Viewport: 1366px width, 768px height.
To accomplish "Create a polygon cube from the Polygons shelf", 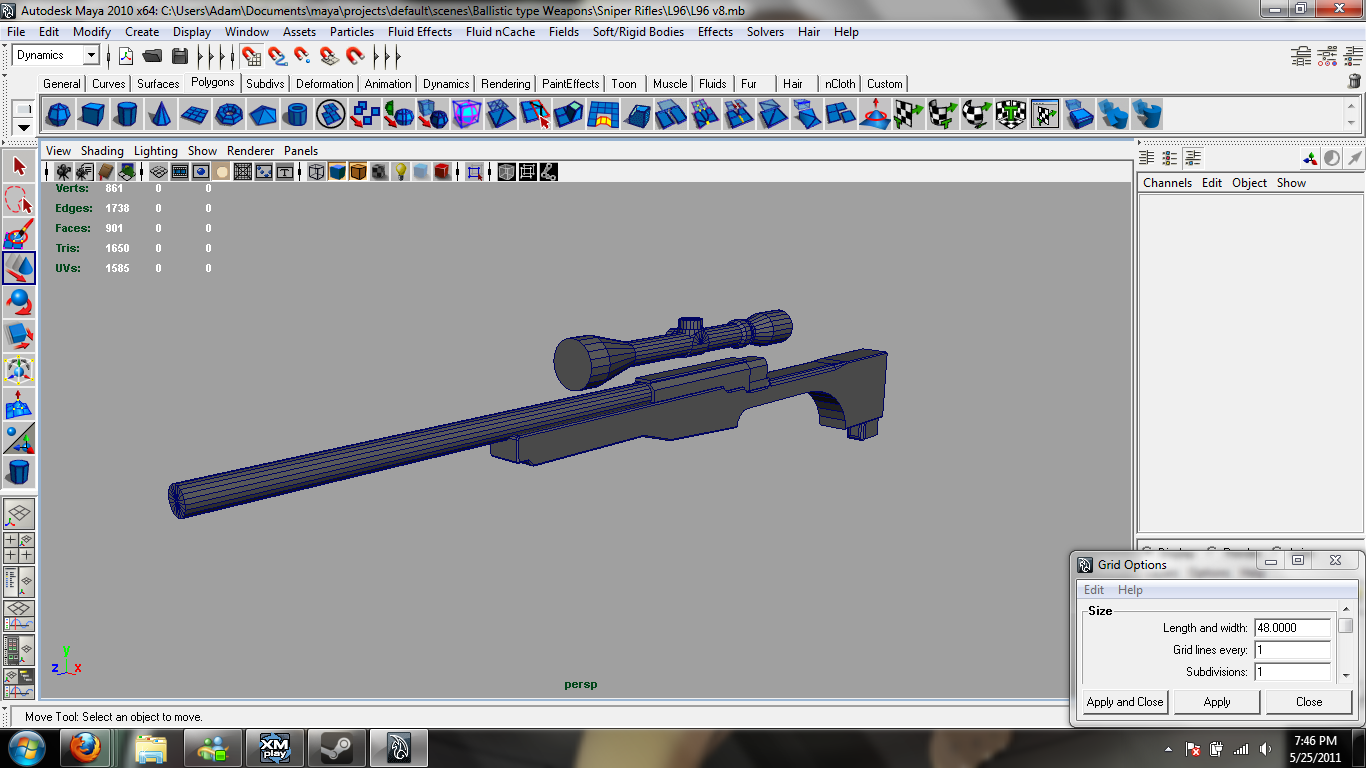I will (92, 115).
